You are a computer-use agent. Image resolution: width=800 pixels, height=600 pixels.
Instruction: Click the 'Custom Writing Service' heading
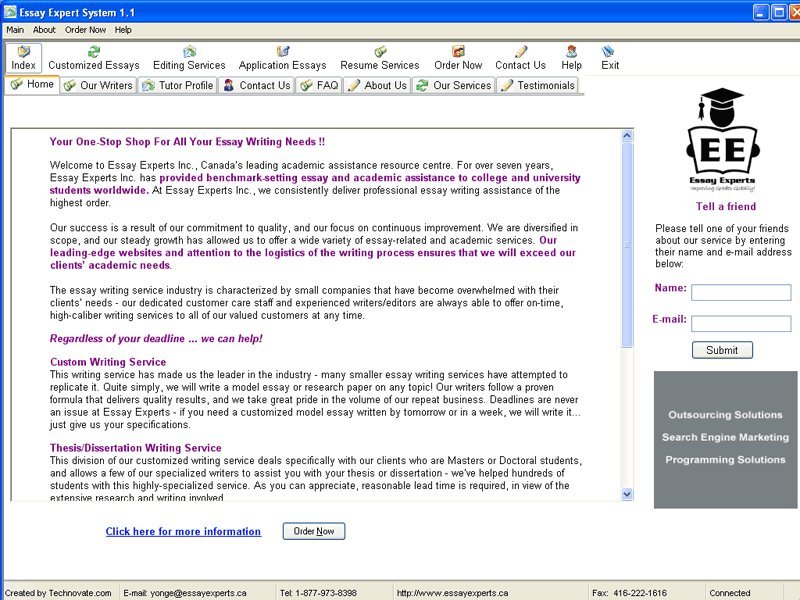tap(108, 362)
